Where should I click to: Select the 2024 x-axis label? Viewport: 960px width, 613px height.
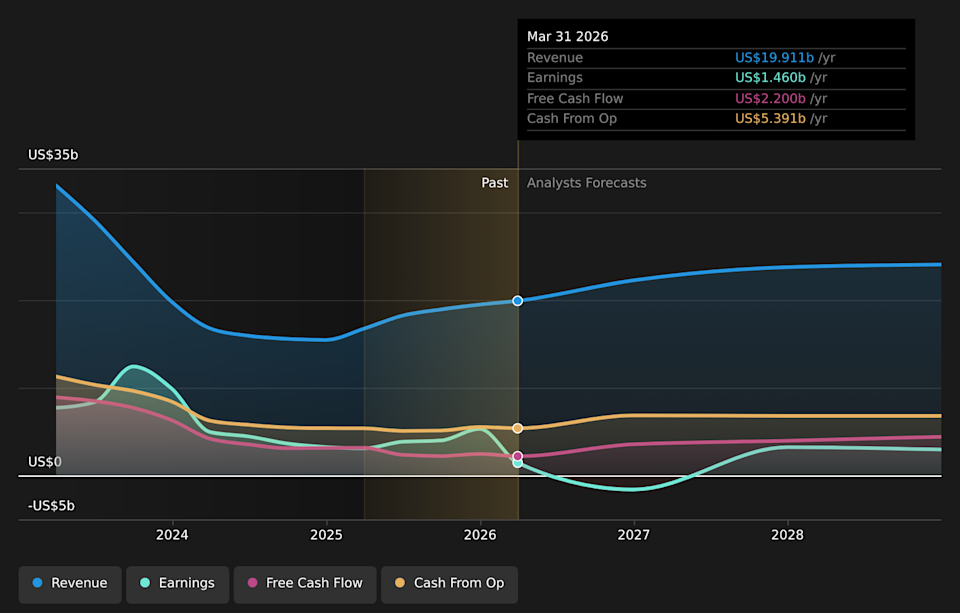point(172,535)
